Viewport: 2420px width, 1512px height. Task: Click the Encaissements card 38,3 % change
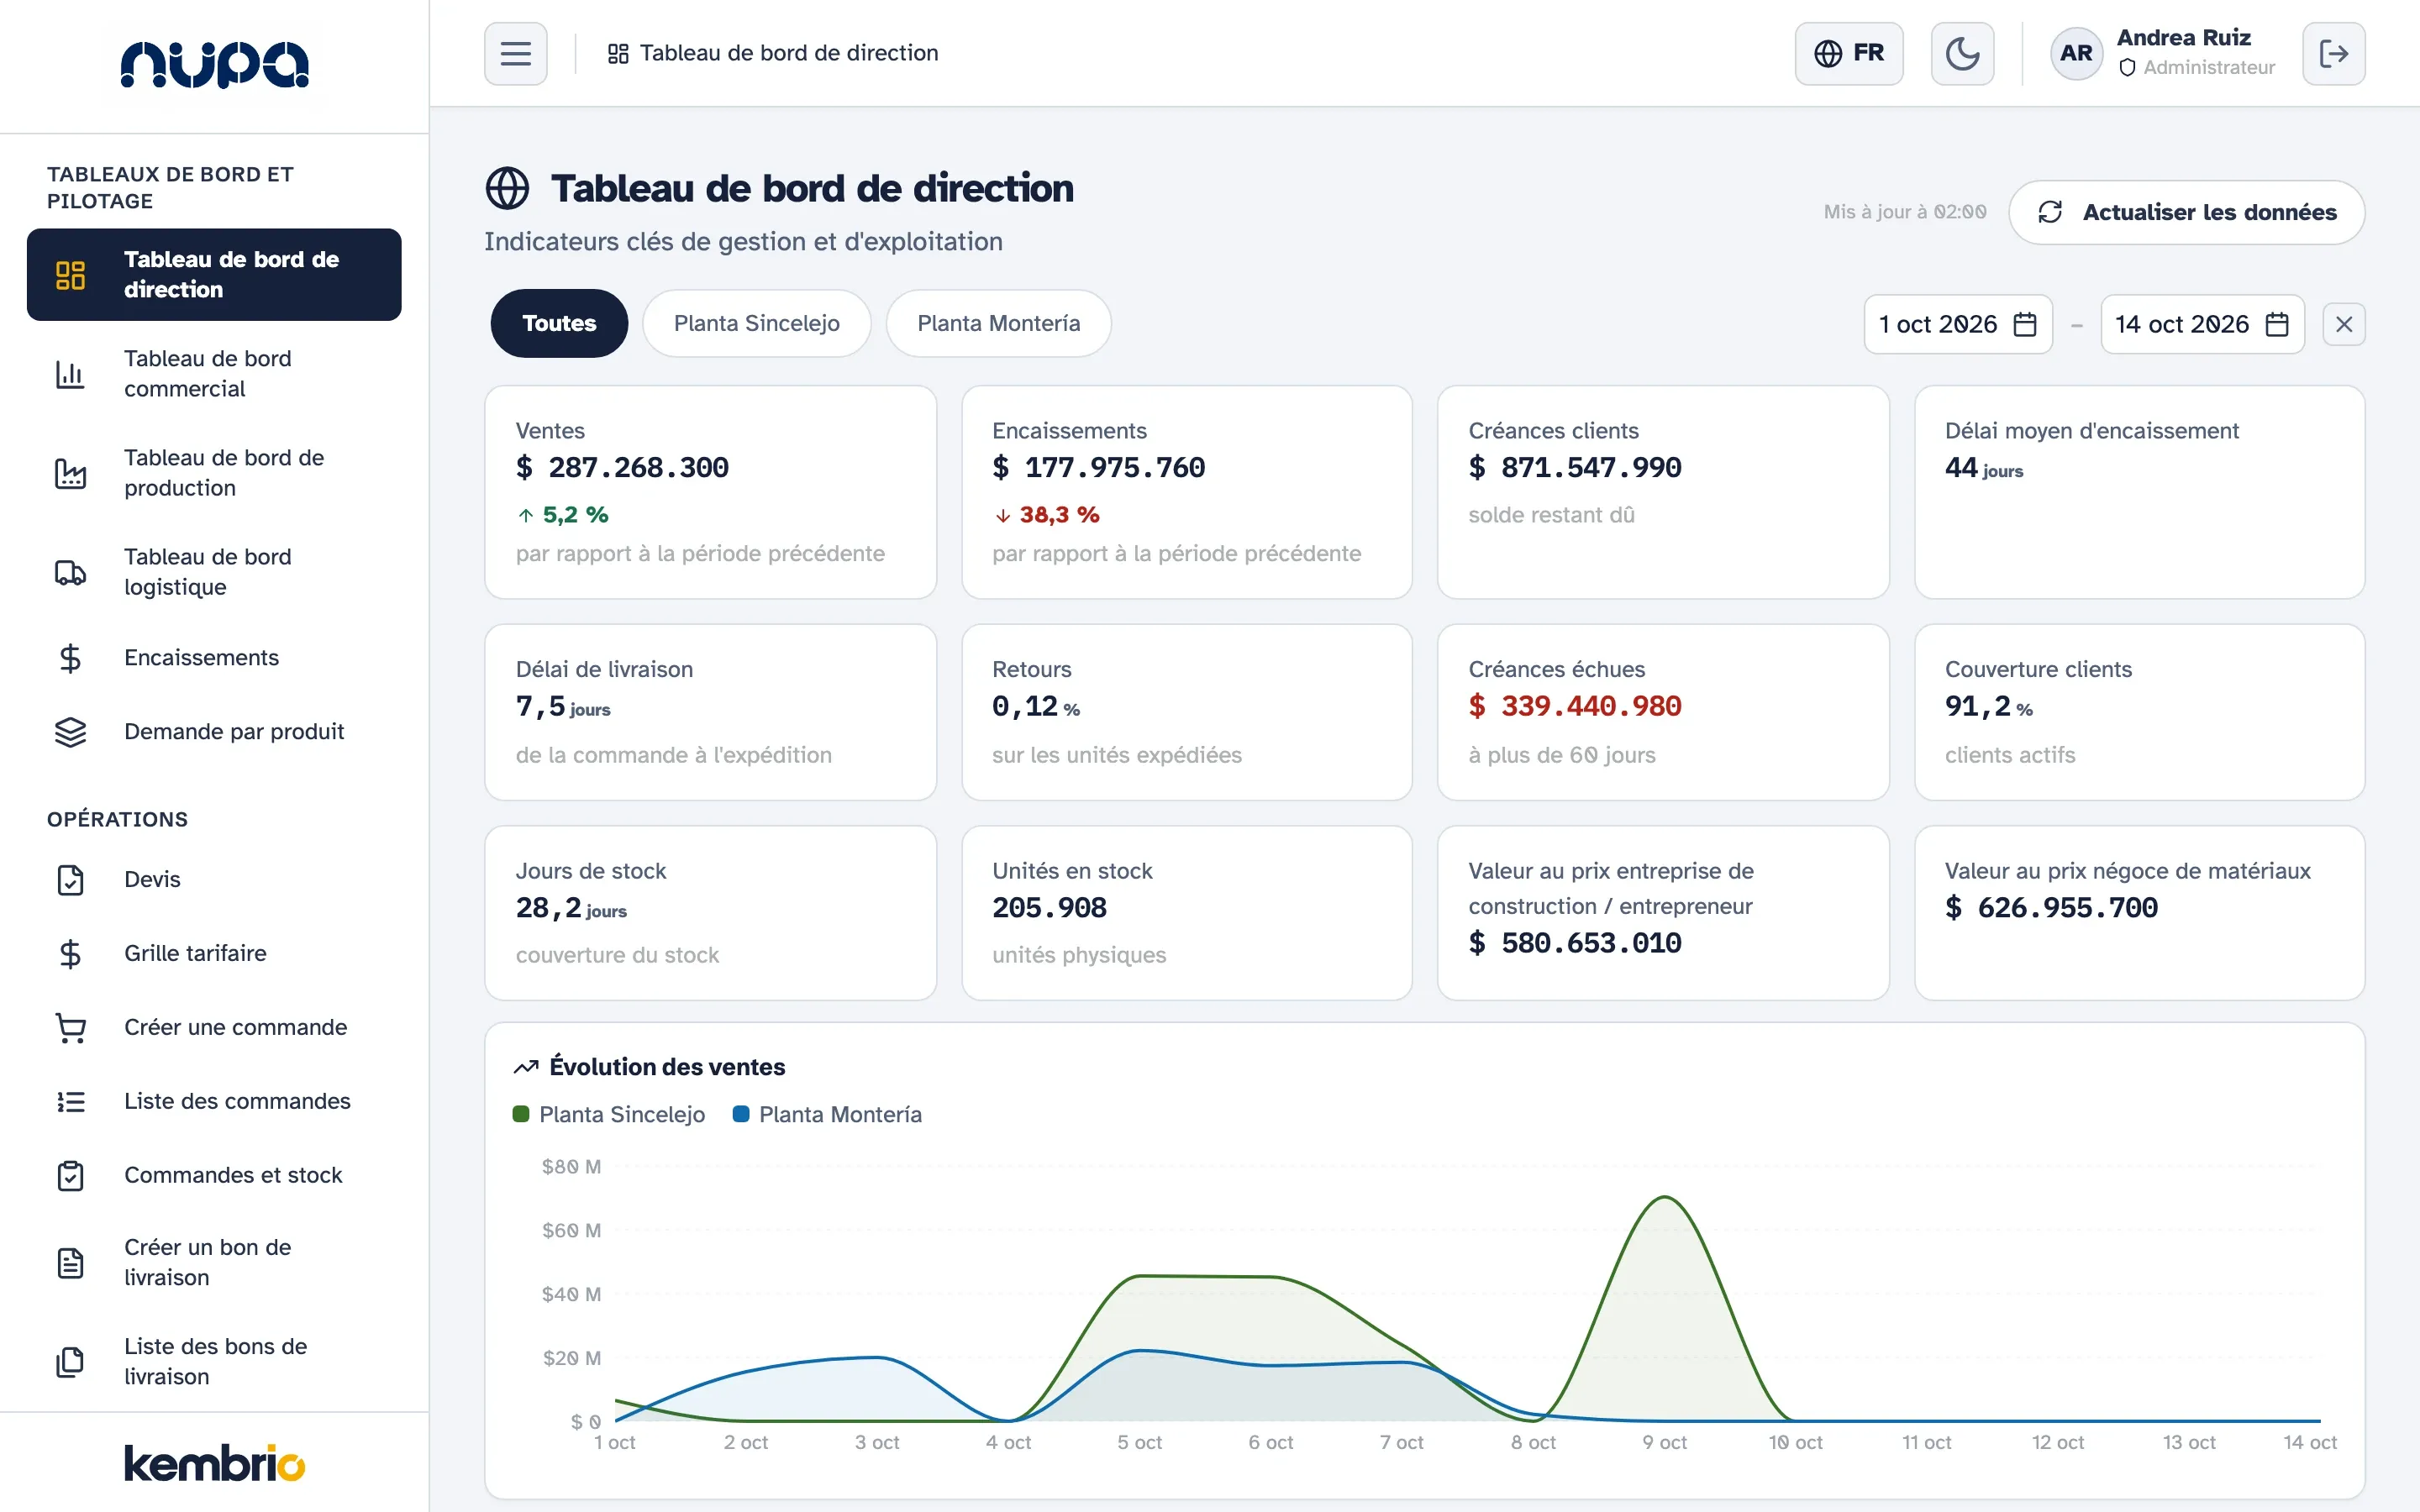pyautogui.click(x=1046, y=515)
